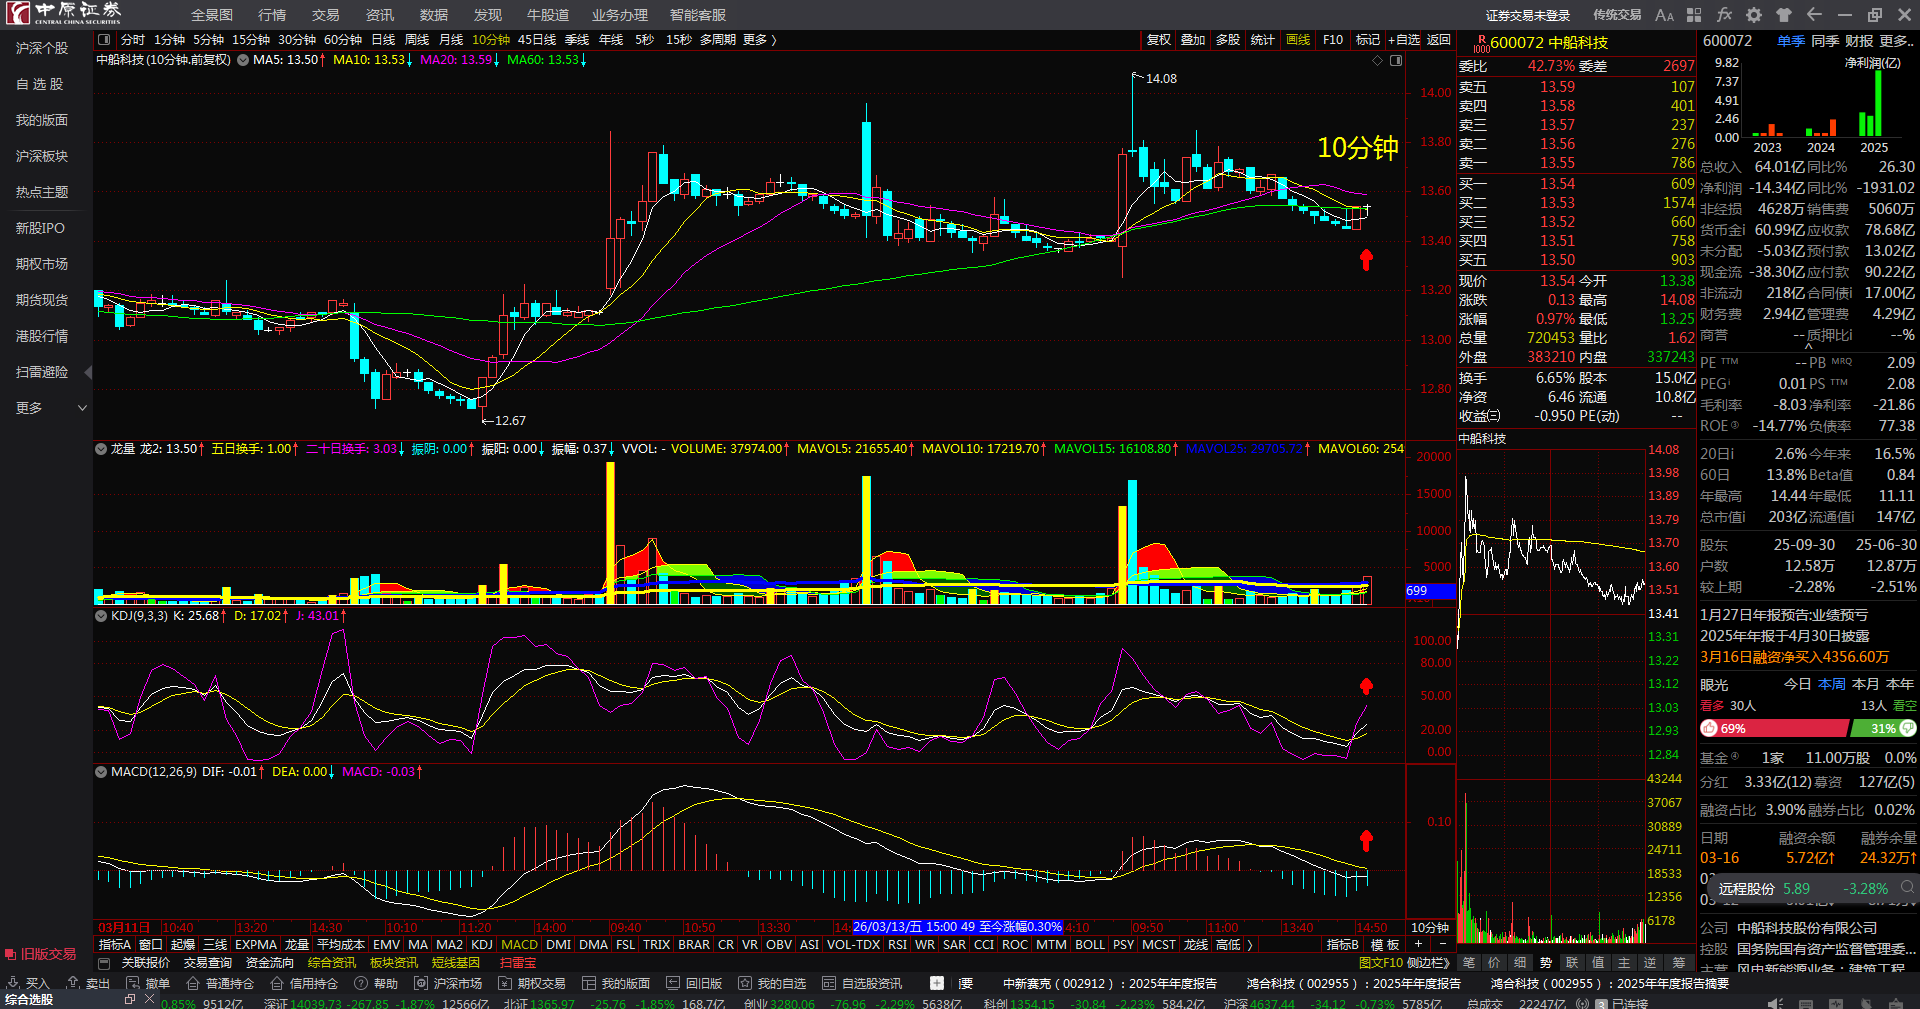Image resolution: width=1920 pixels, height=1009 pixels.
Task: Open the 模板 template selector
Action: tap(1385, 945)
